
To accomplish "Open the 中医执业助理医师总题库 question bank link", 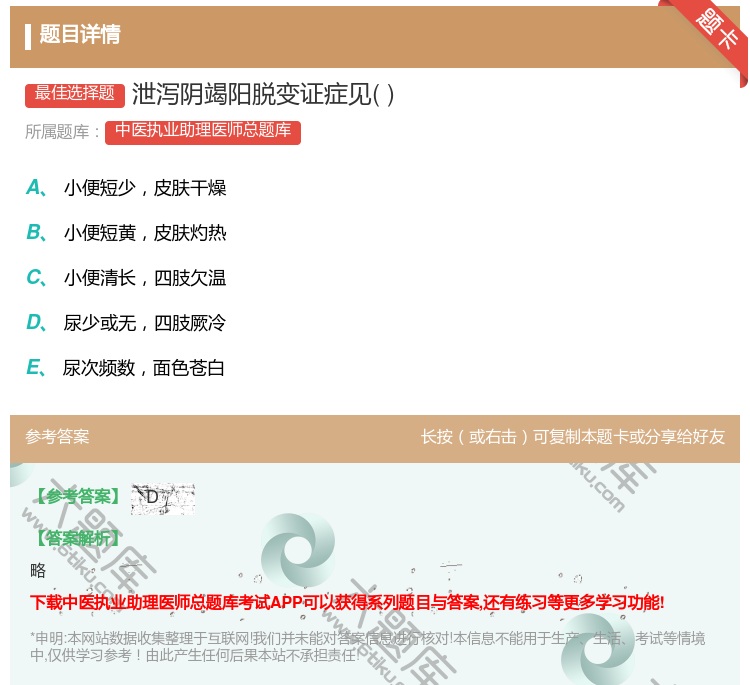I will [202, 131].
